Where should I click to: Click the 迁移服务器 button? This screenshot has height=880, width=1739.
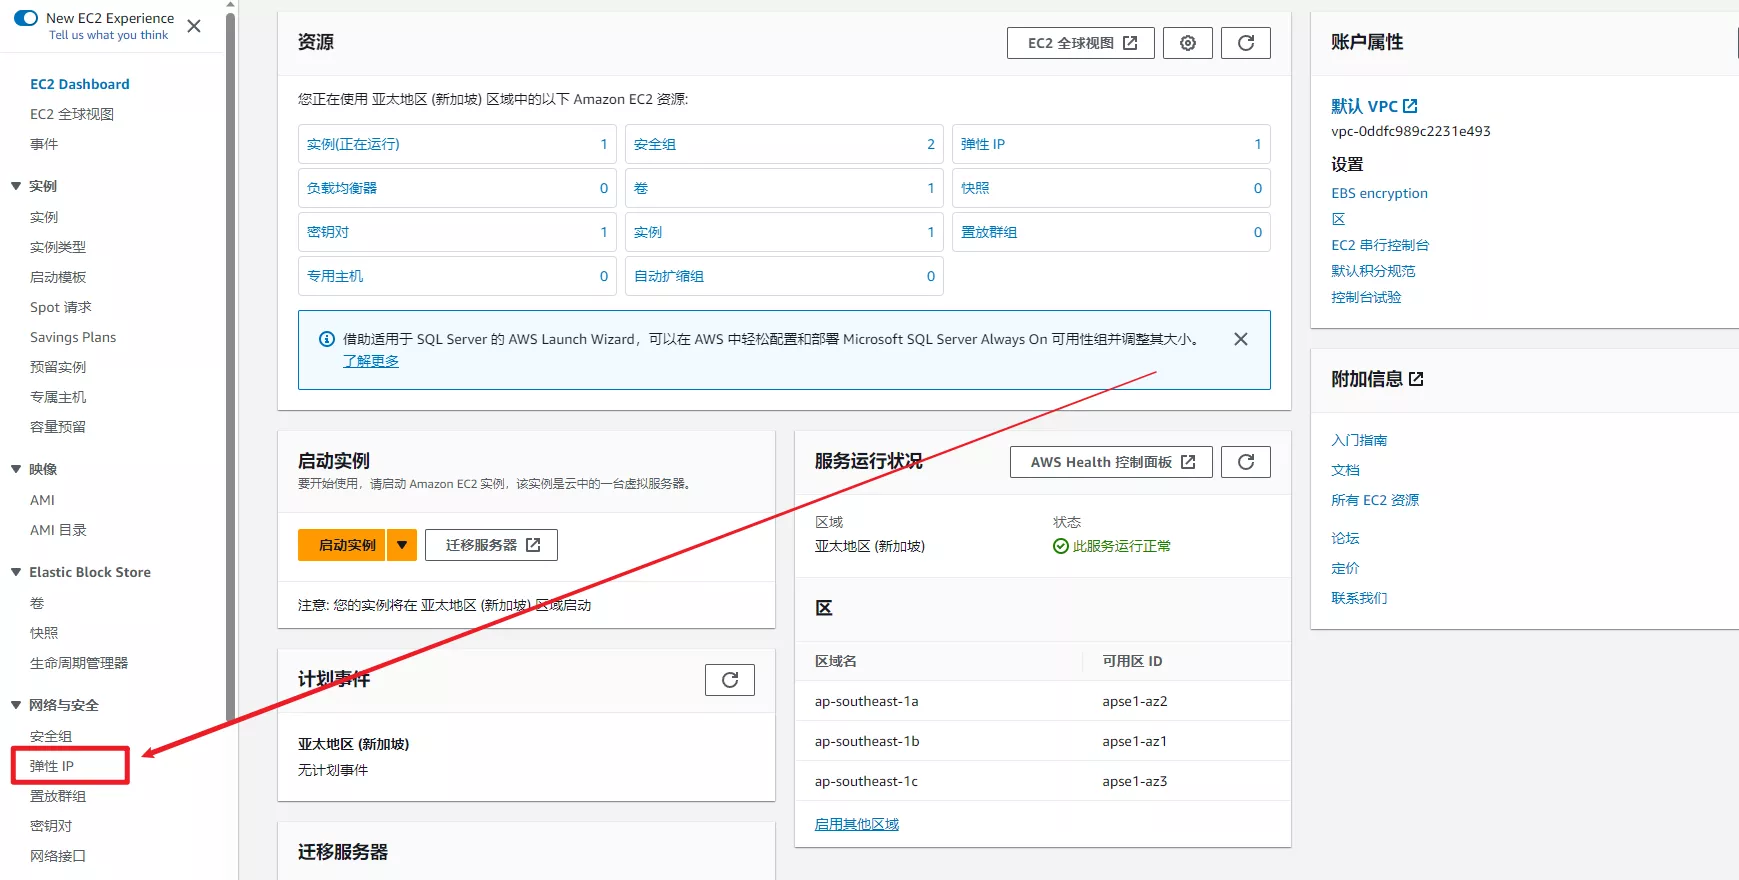pyautogui.click(x=491, y=545)
